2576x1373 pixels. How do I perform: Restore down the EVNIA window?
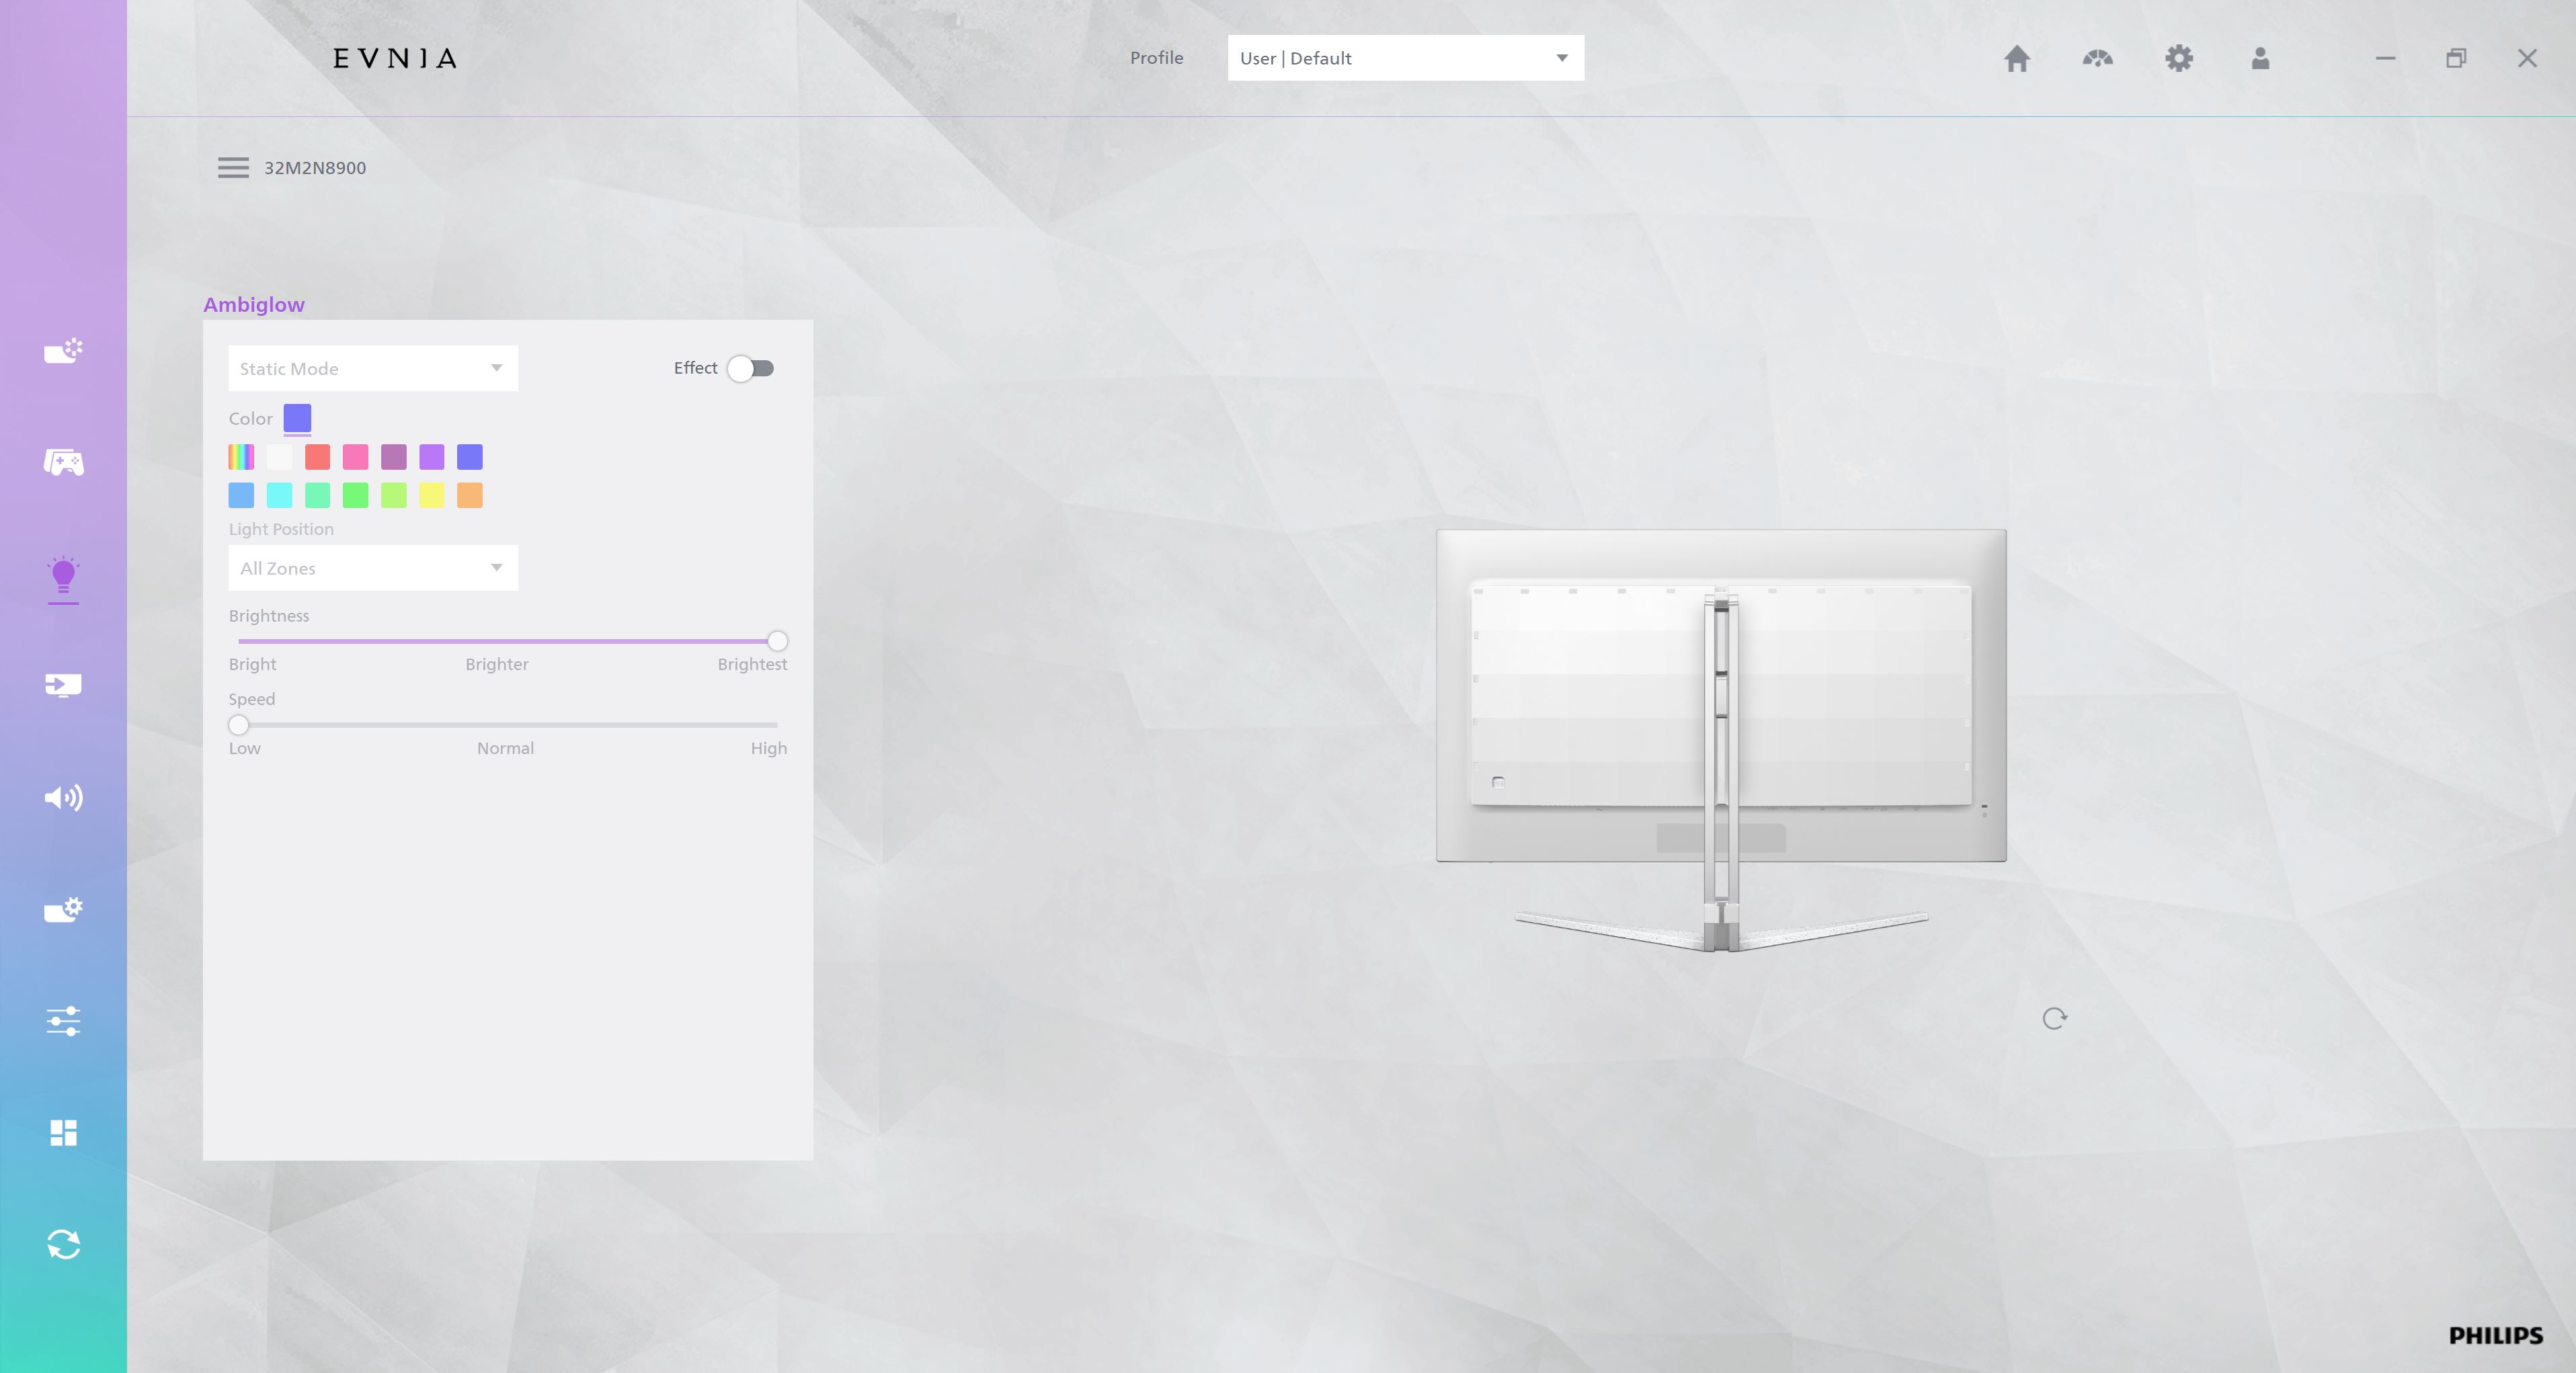coord(2456,58)
